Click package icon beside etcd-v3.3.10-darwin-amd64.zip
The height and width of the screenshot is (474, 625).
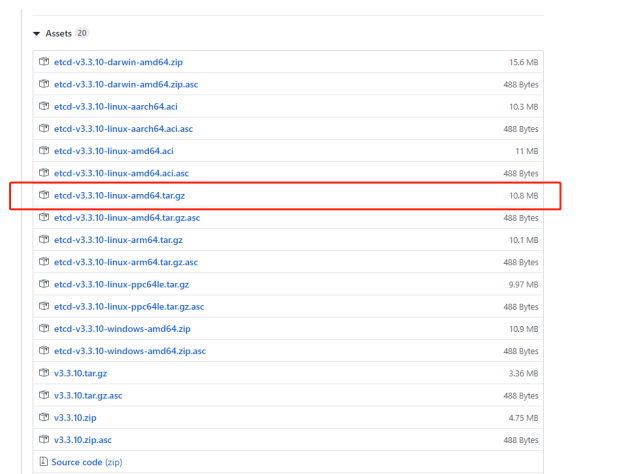coord(44,61)
